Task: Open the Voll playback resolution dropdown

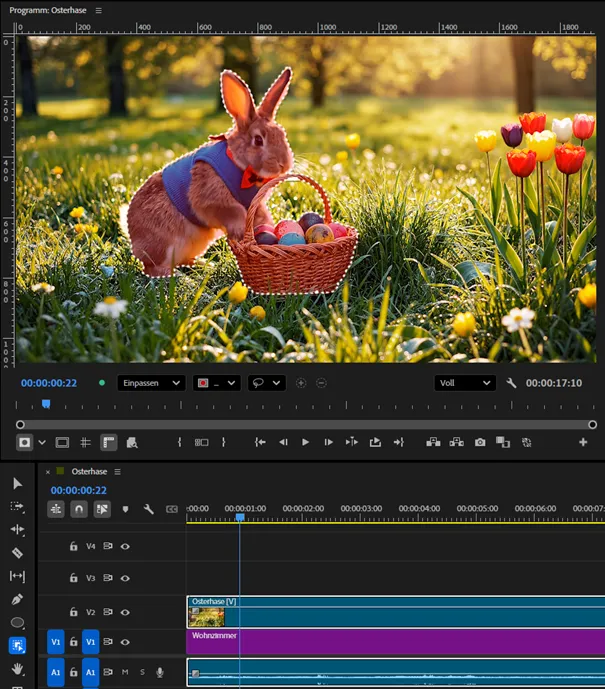Action: tap(465, 383)
